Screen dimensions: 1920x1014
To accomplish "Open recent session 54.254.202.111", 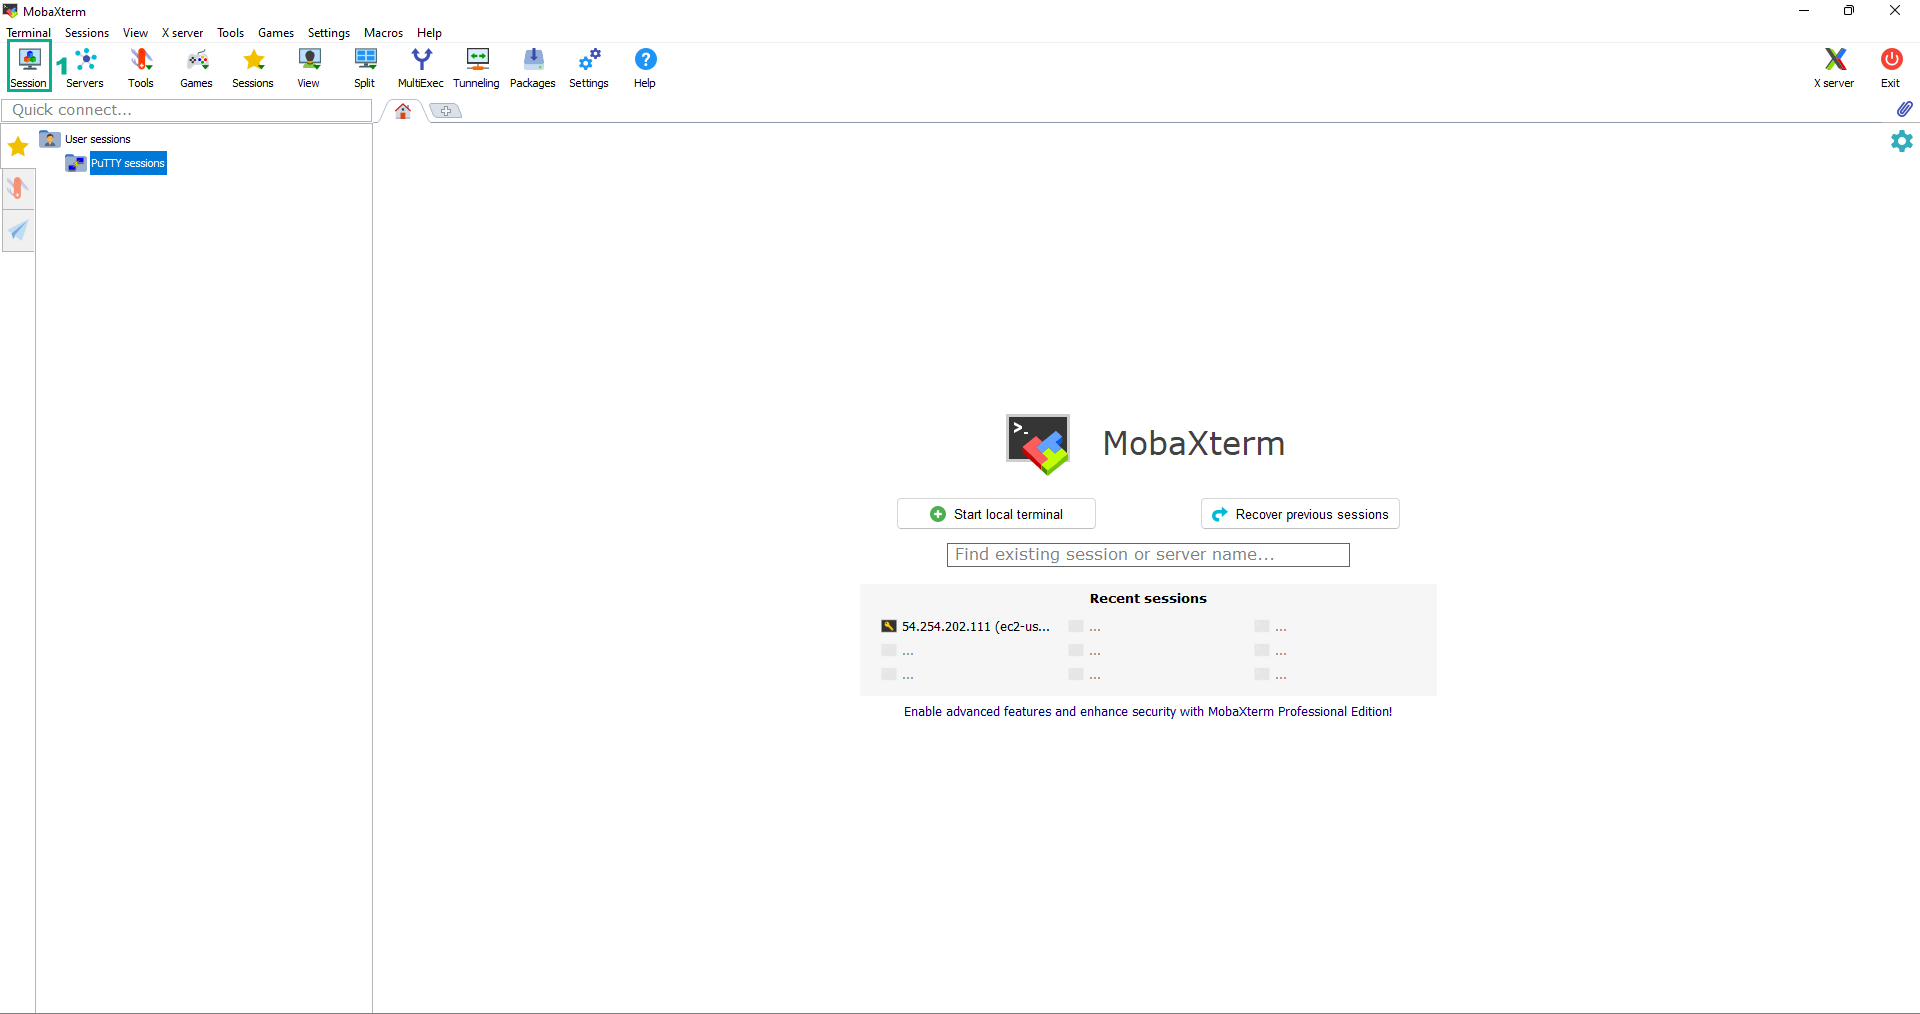I will (966, 627).
